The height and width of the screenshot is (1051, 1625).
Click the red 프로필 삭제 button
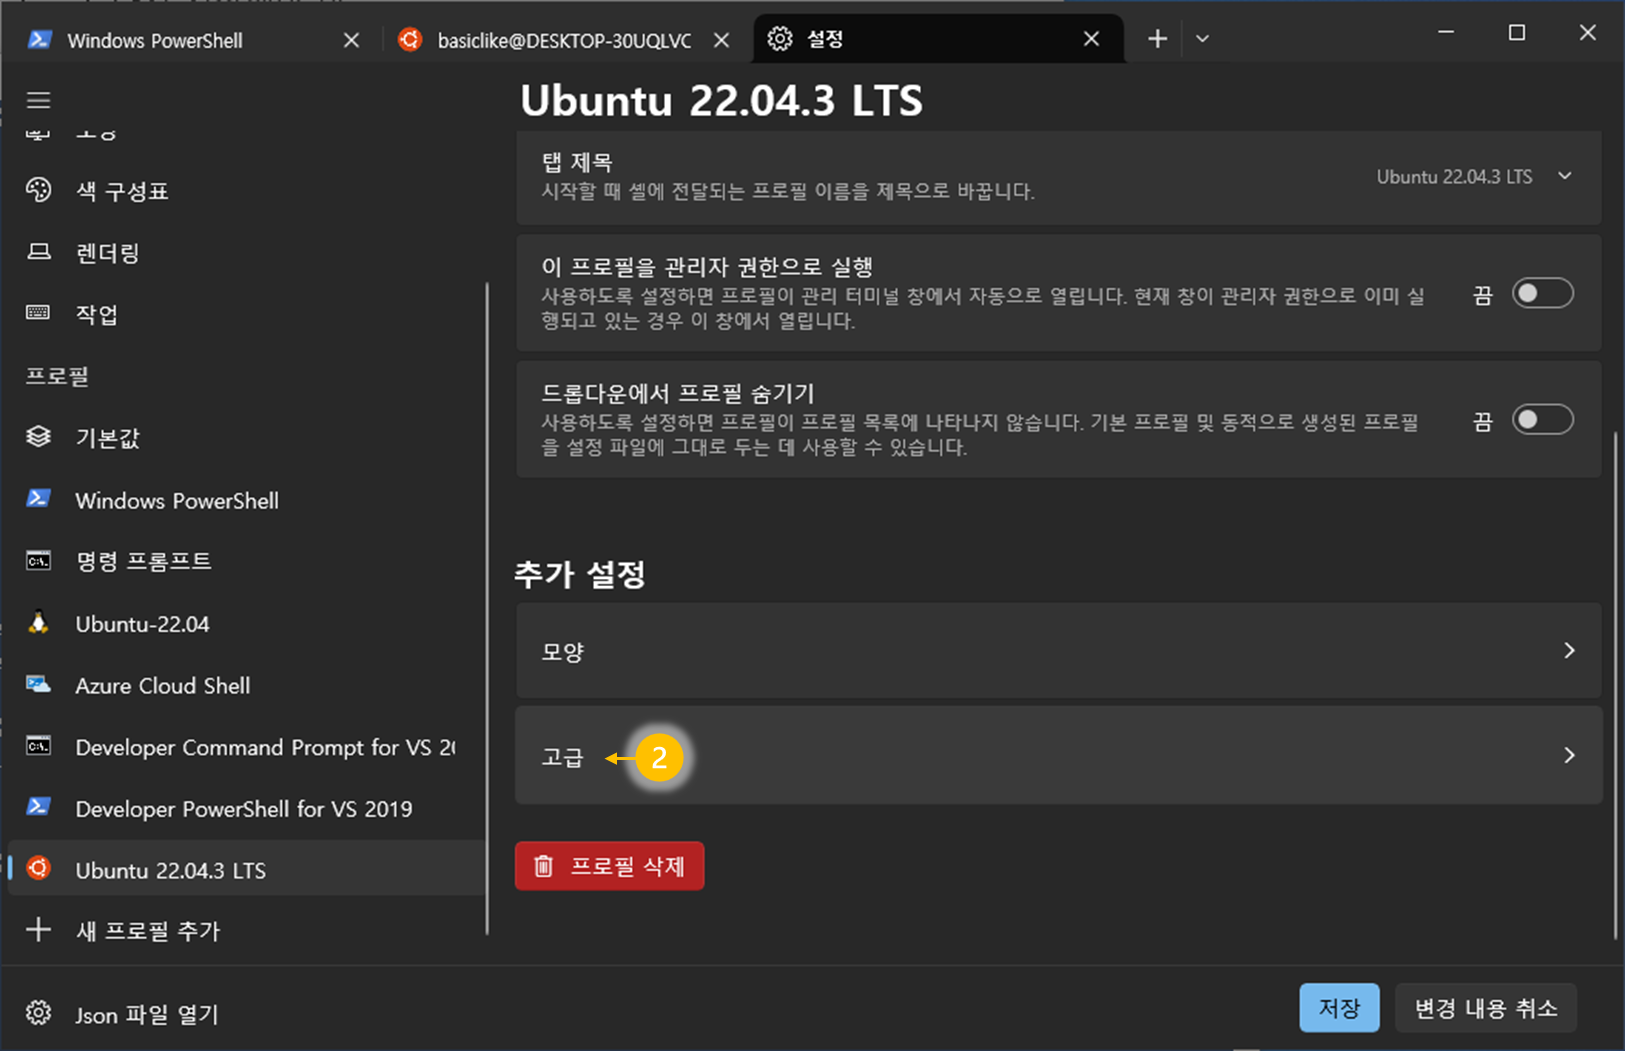tap(610, 866)
